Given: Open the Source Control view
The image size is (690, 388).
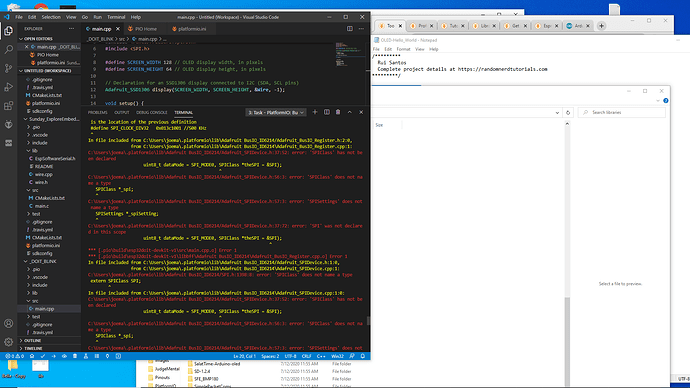Looking at the screenshot, I should tap(8, 68).
